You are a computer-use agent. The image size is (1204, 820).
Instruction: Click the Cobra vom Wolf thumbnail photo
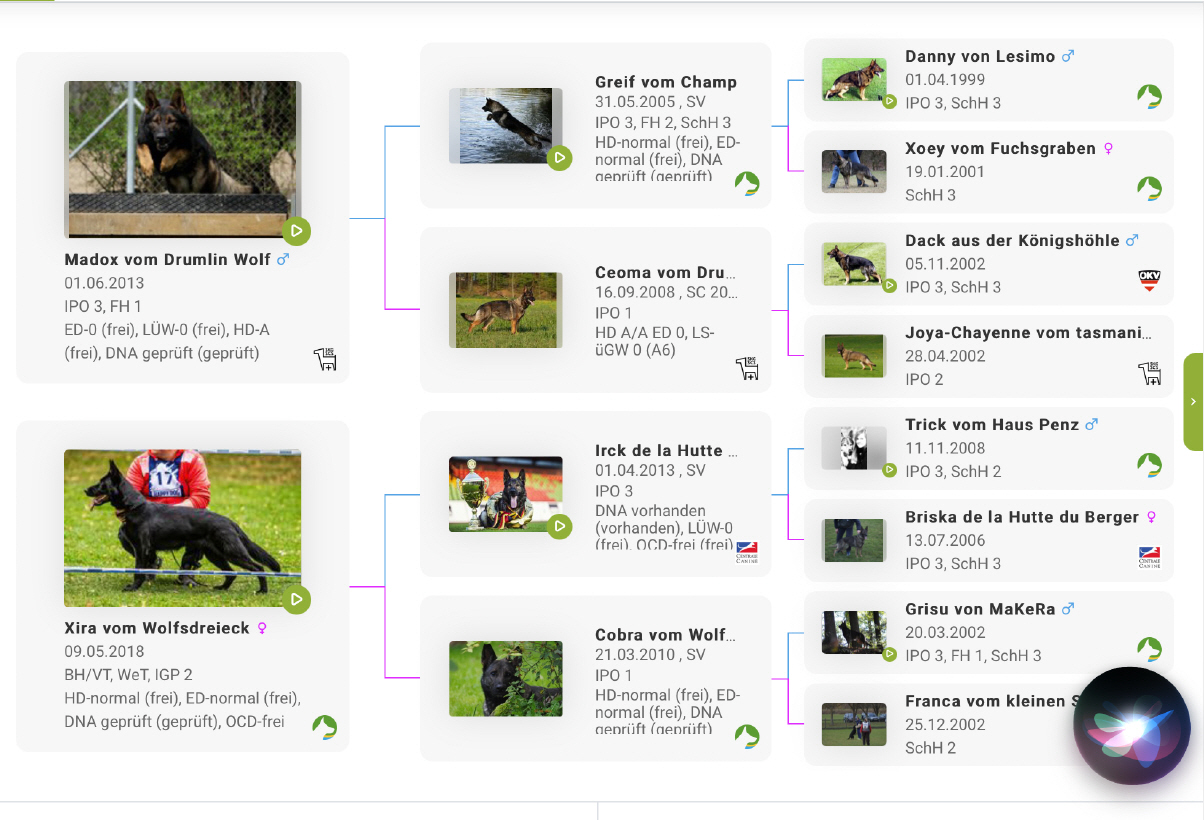tap(505, 679)
